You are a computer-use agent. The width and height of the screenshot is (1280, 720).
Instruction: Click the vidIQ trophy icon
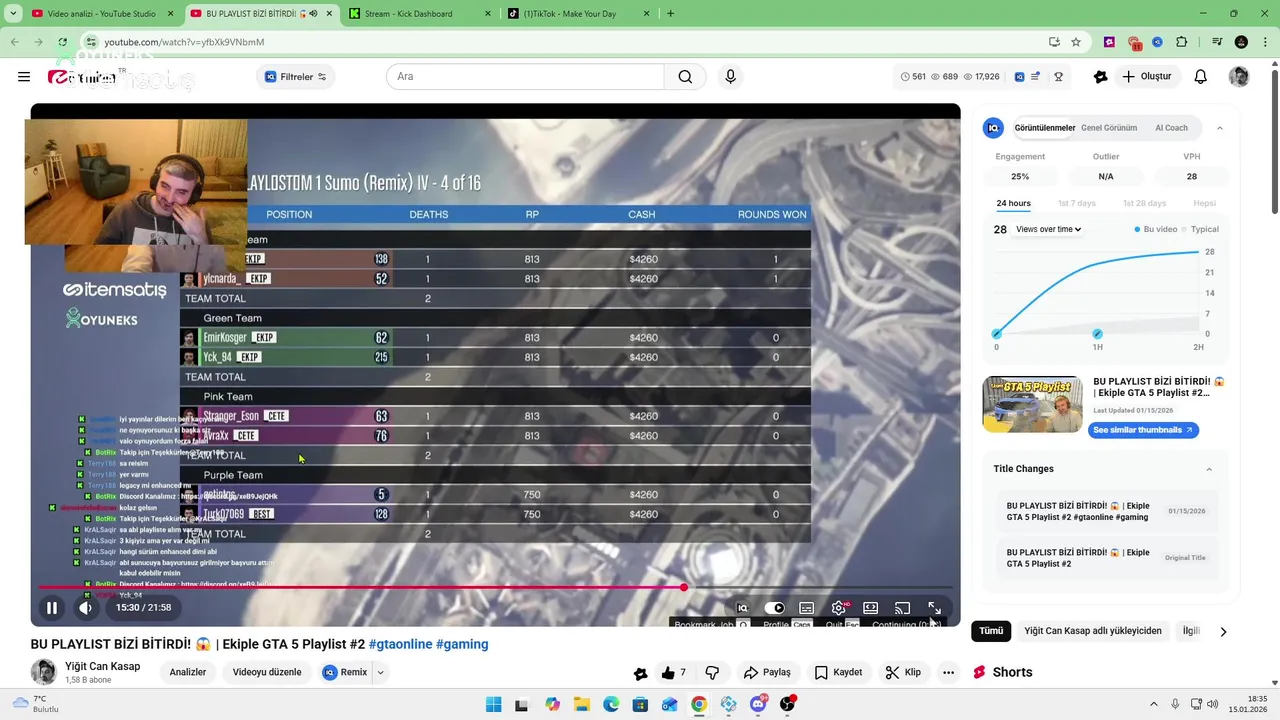[1058, 77]
